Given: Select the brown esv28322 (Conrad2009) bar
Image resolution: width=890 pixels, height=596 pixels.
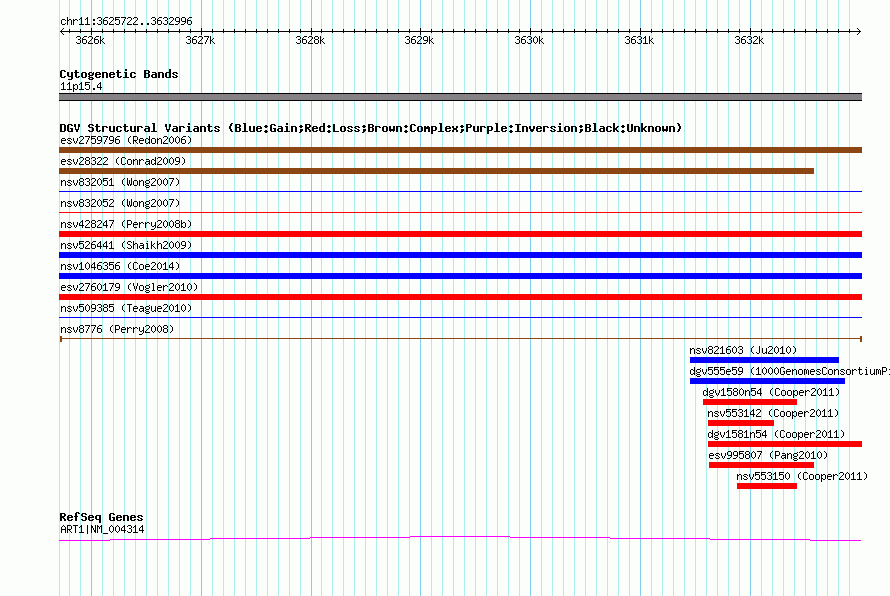Looking at the screenshot, I should [436, 171].
